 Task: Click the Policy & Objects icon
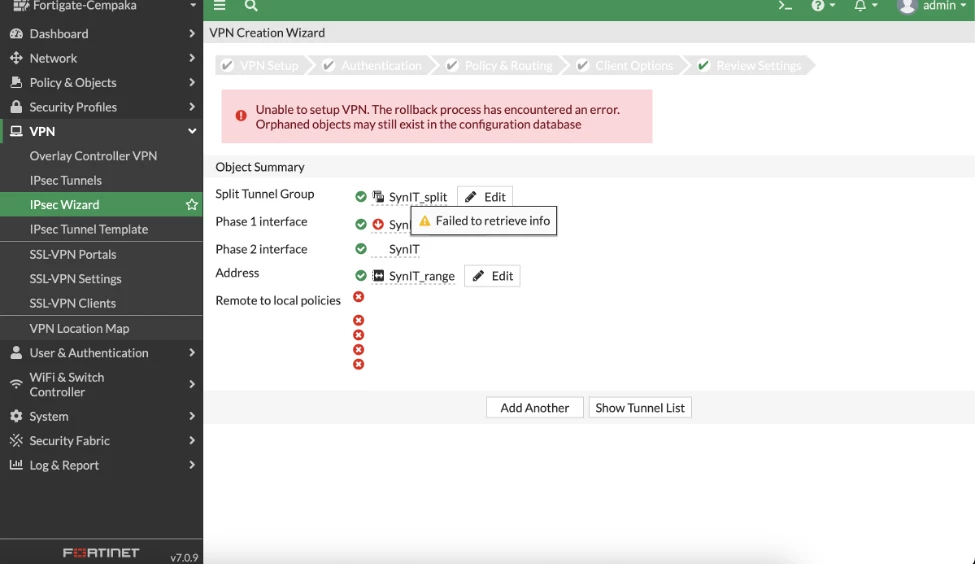[16, 82]
